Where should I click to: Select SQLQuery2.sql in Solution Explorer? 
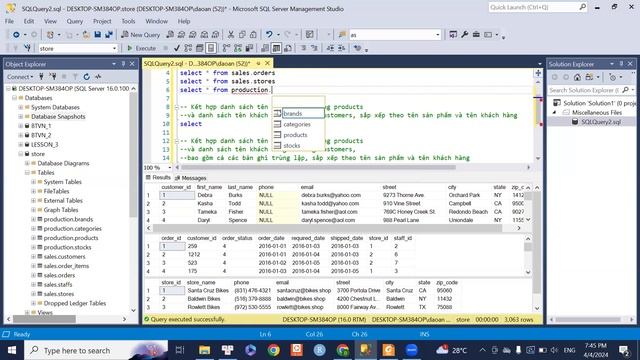click(601, 122)
